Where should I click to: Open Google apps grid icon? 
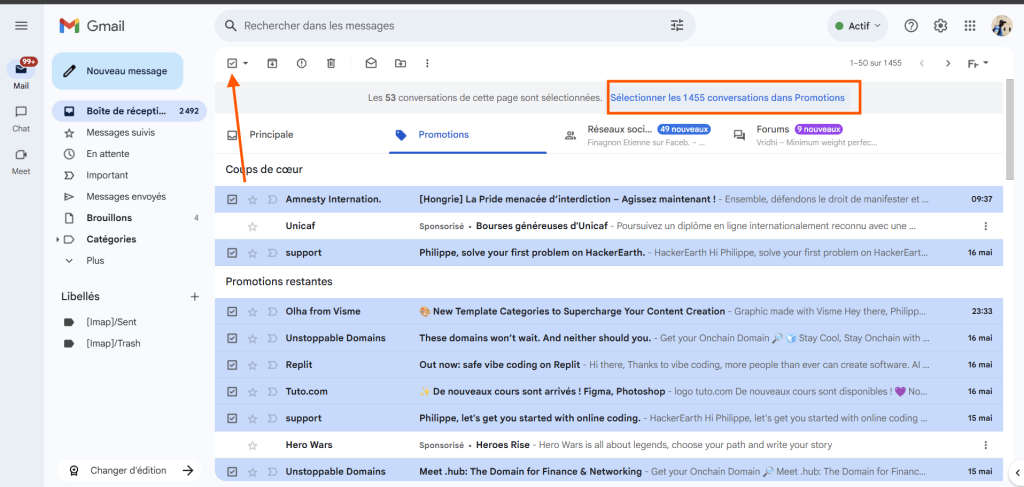(x=970, y=26)
